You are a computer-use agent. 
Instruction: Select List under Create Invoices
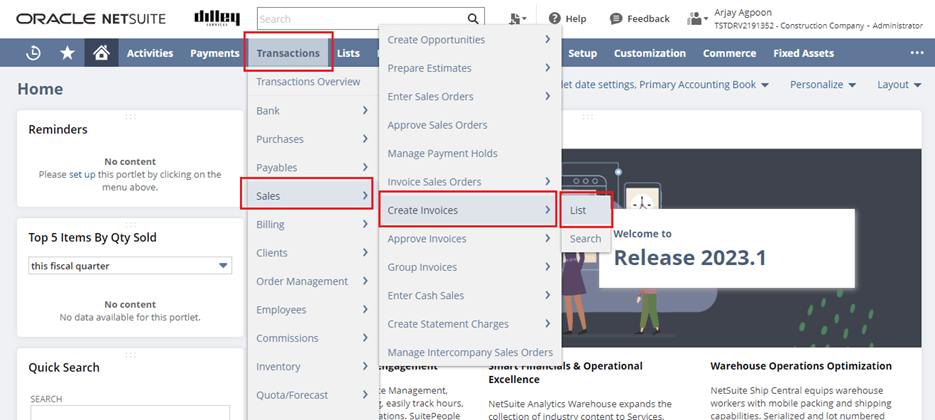[578, 211]
